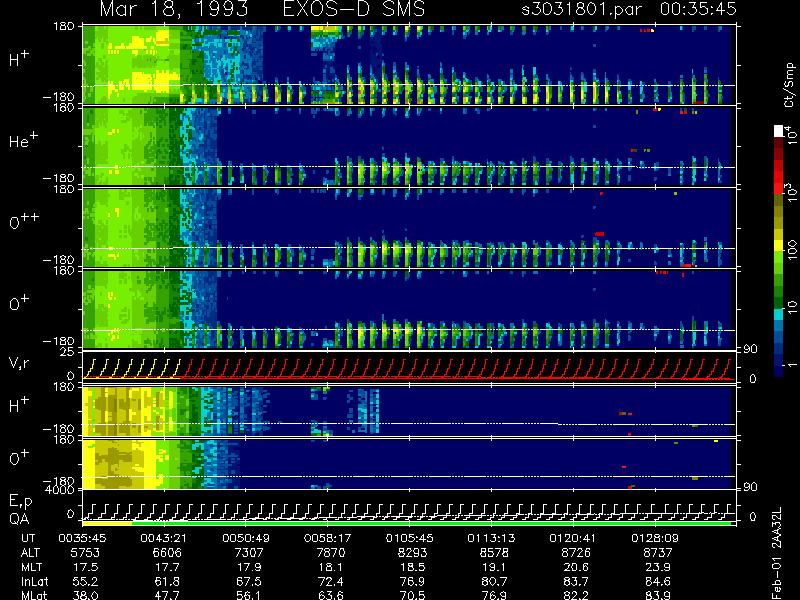Pick MLT value "23.9"
The width and height of the screenshot is (800, 600).
coord(659,567)
